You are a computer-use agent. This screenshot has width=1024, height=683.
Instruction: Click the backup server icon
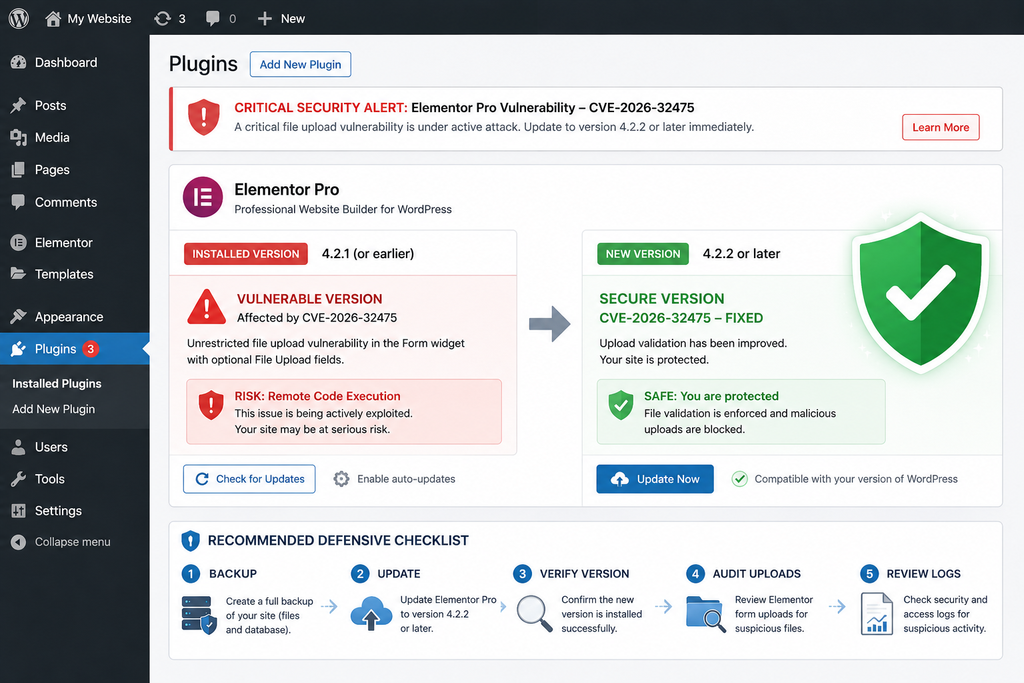pyautogui.click(x=199, y=615)
